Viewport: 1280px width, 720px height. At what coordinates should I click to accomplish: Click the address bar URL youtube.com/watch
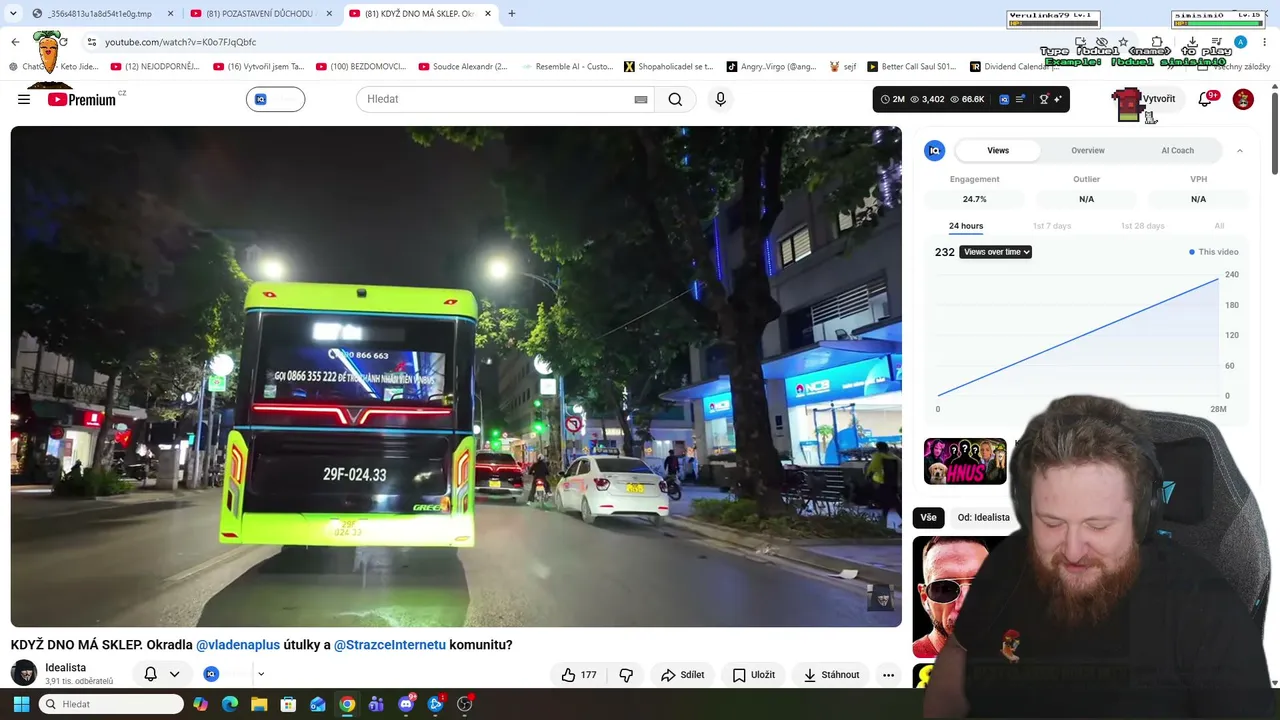[181, 42]
